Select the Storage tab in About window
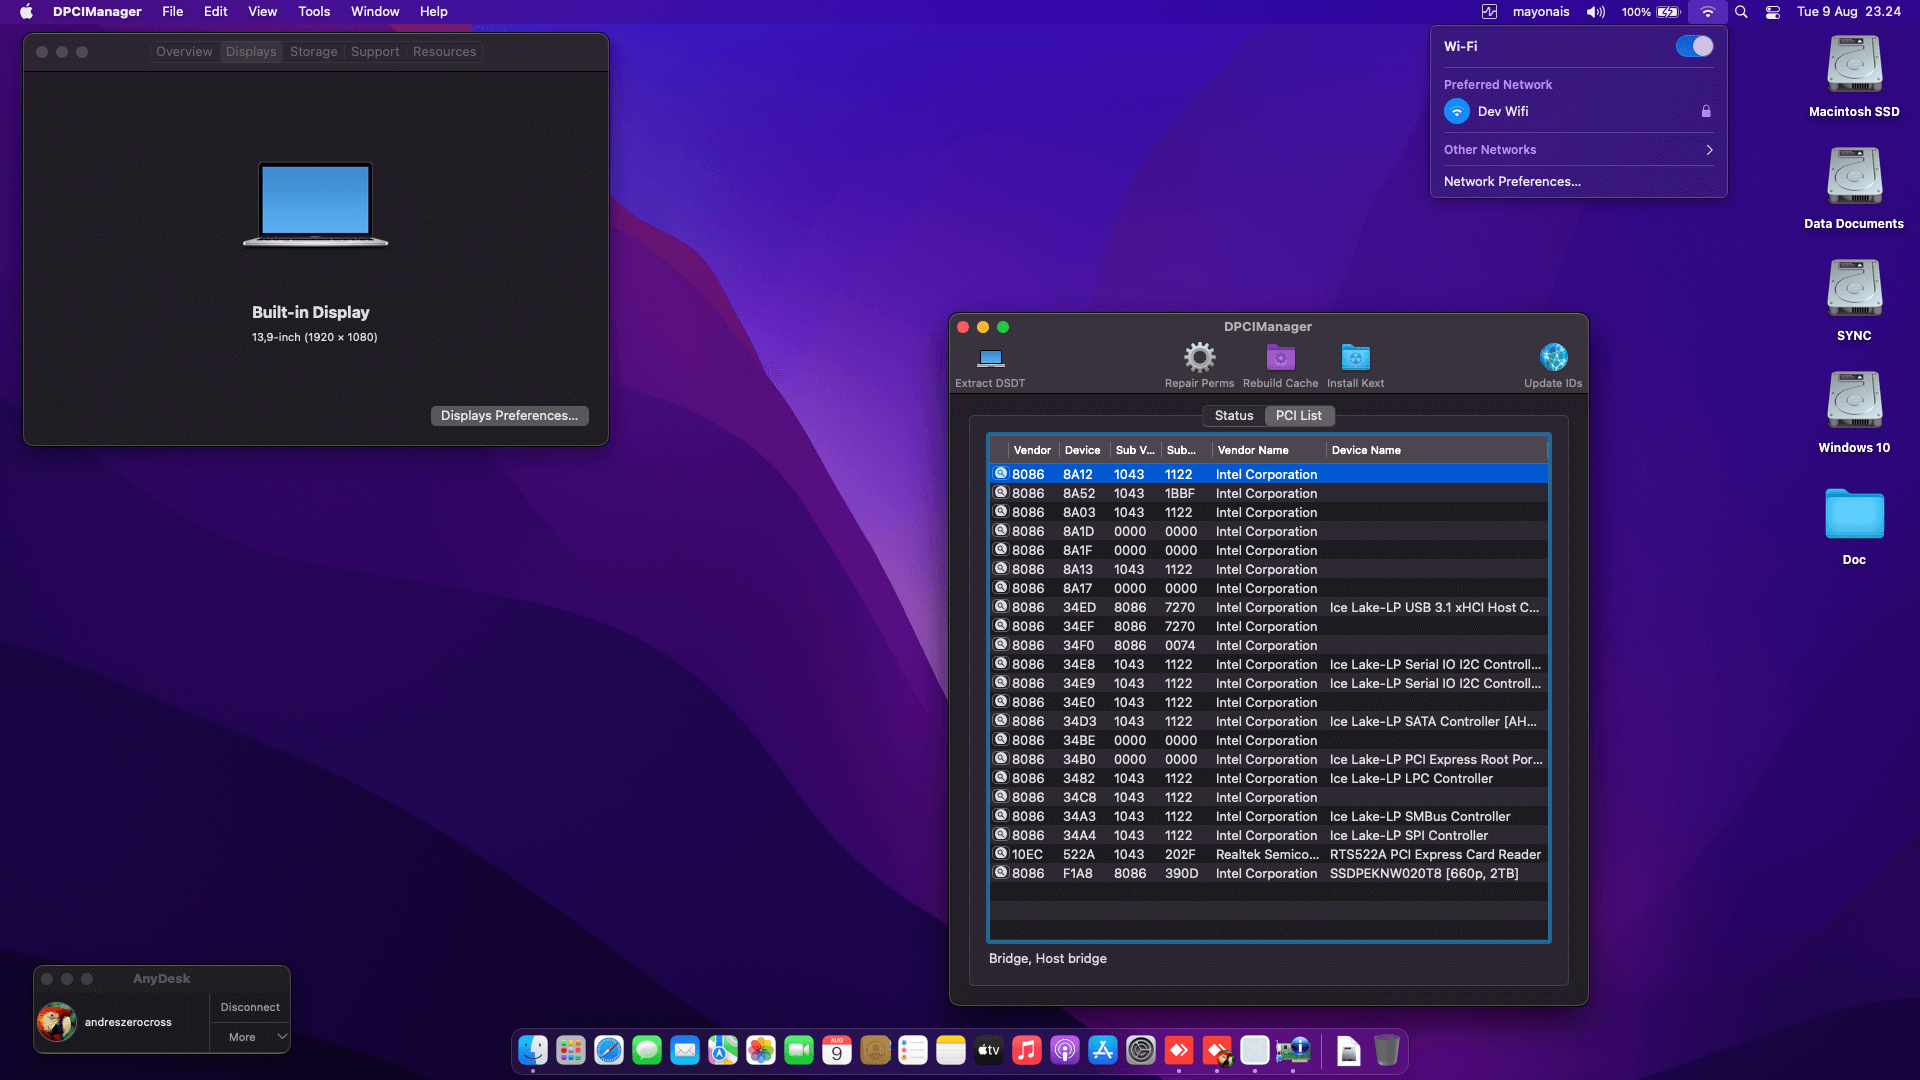The image size is (1920, 1080). pos(313,52)
